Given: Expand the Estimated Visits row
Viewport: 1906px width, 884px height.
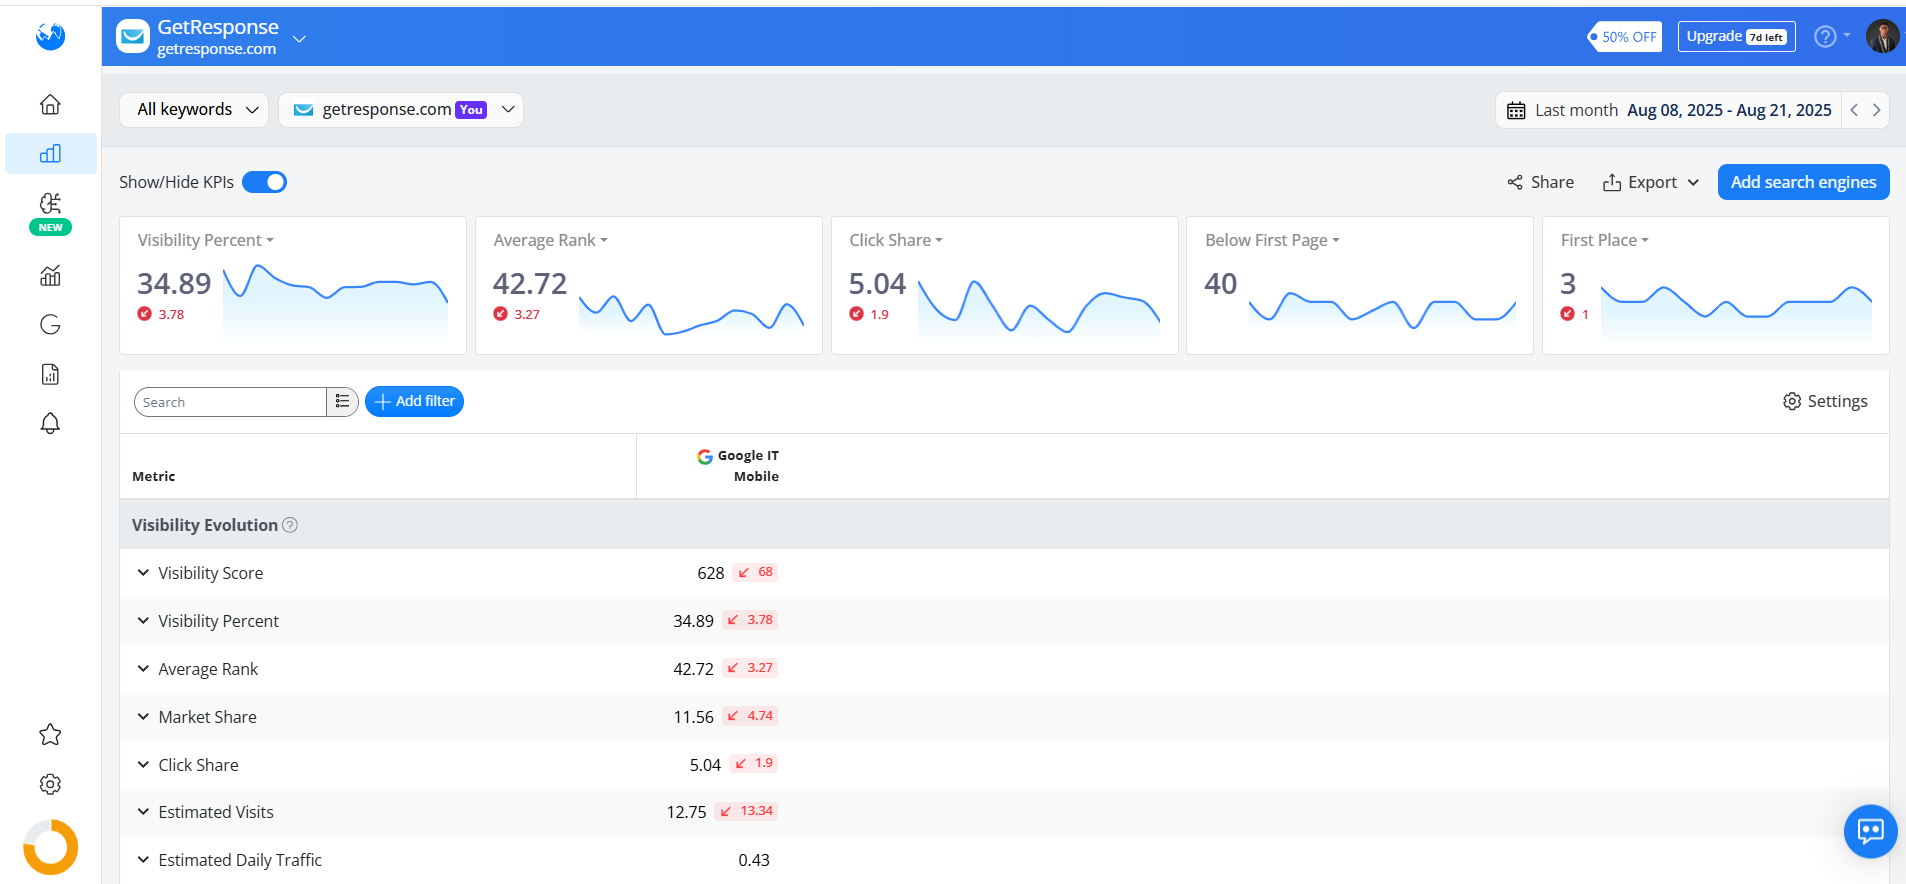Looking at the screenshot, I should coord(143,812).
